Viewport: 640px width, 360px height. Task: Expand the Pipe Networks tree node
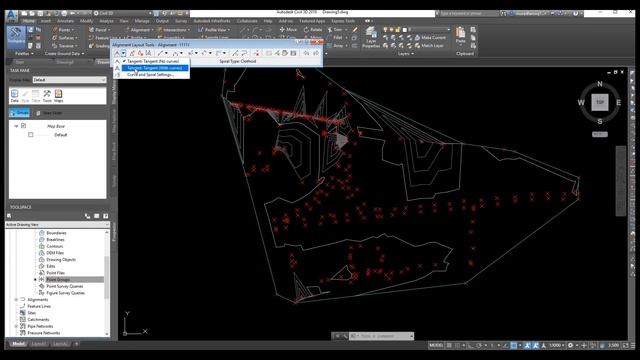point(16,326)
